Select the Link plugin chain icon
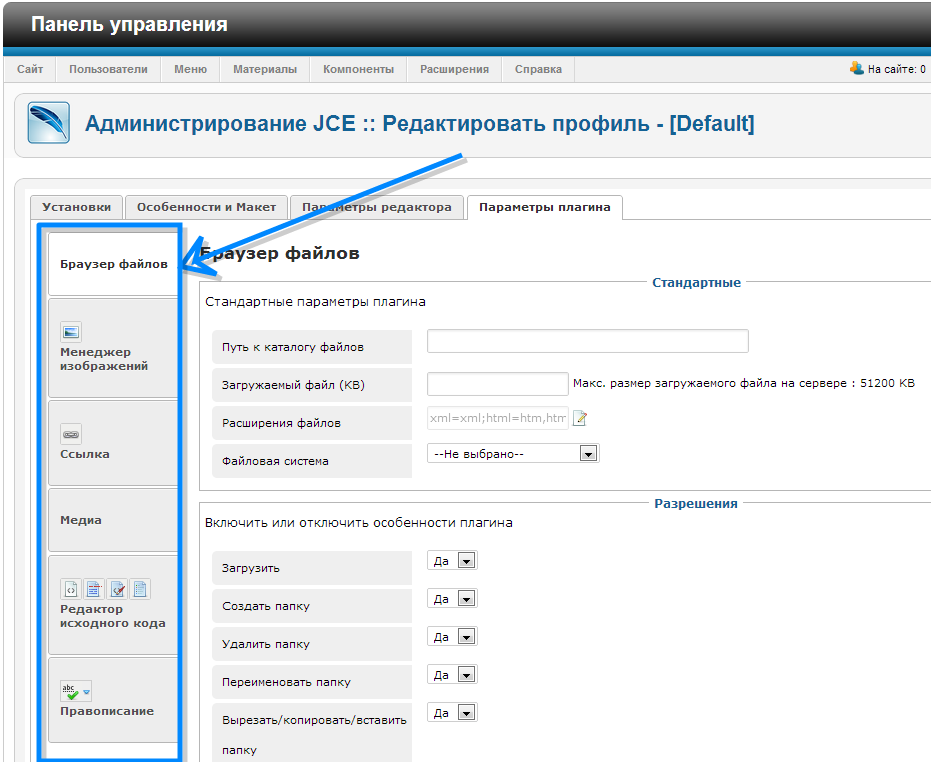 tap(71, 434)
